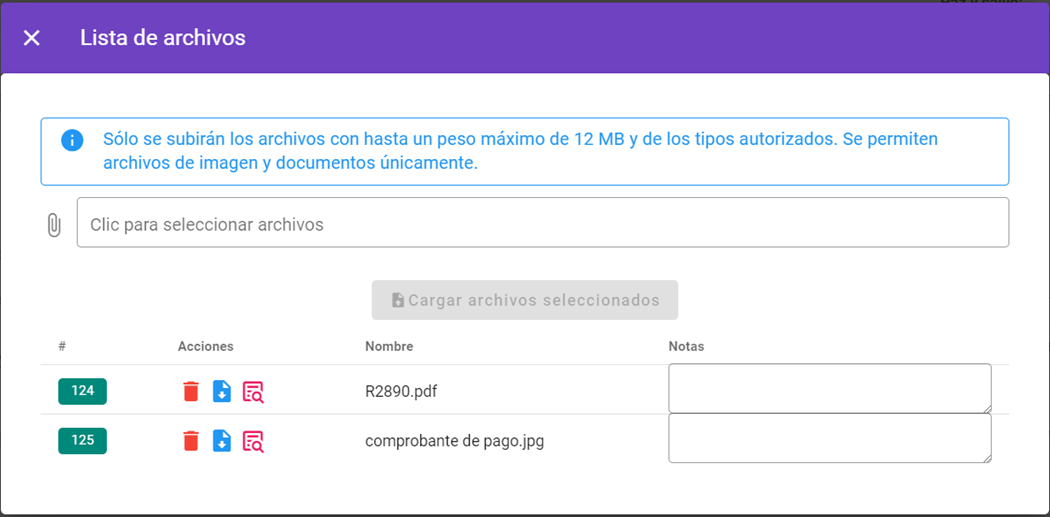The image size is (1050, 517).
Task: Click the blue info icon in the banner
Action: pyautogui.click(x=72, y=140)
